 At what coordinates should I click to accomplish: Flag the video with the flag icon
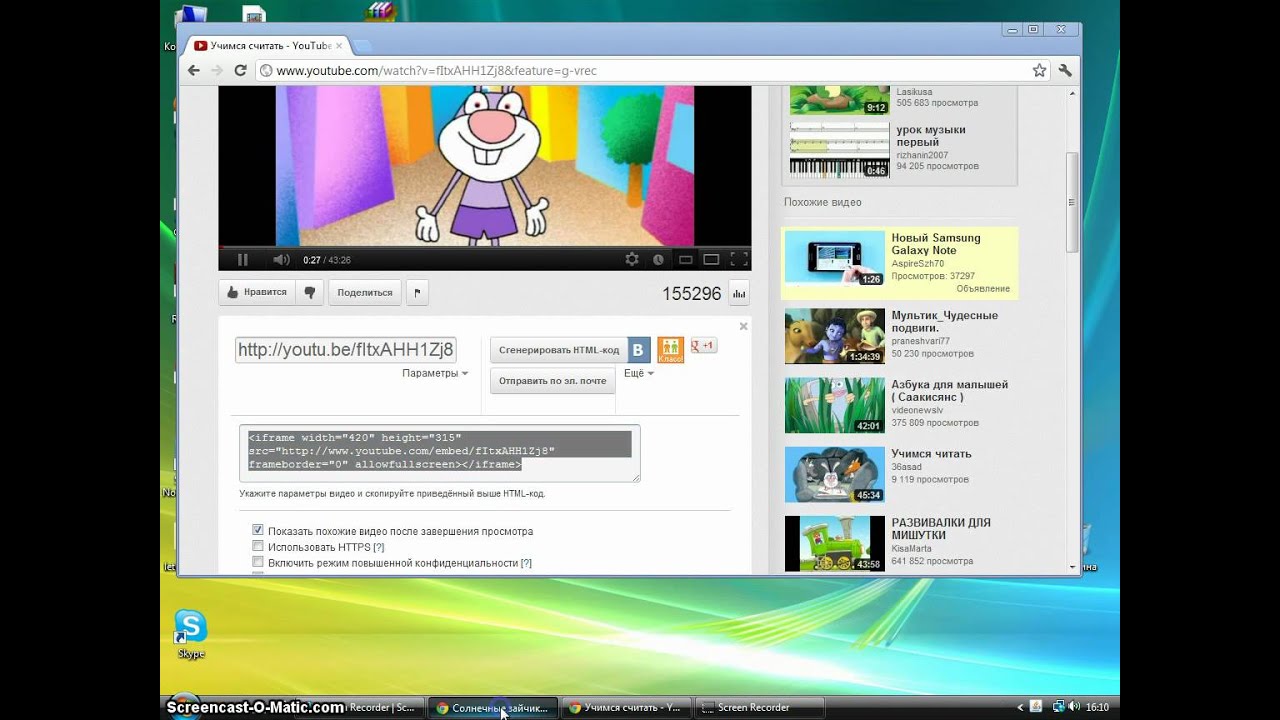(x=417, y=292)
